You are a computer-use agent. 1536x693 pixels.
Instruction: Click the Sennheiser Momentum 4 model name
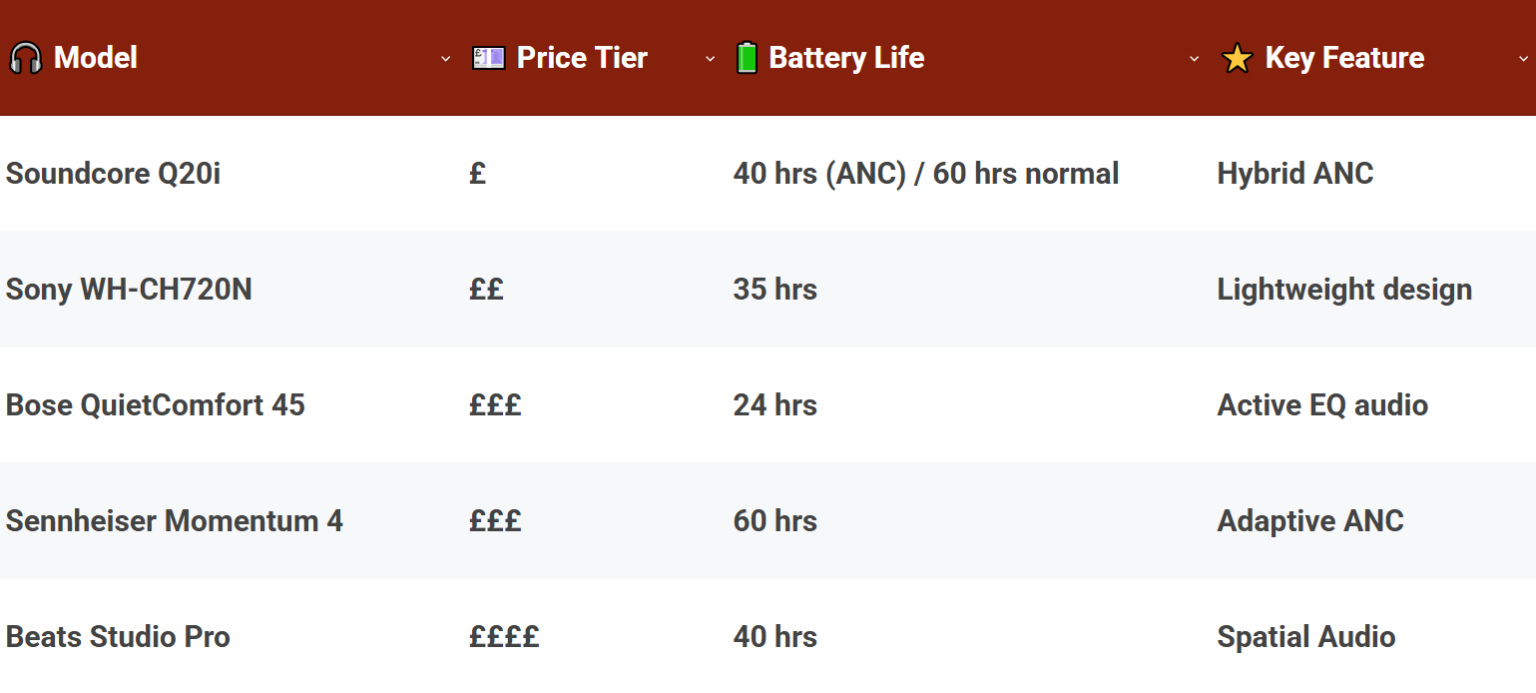point(174,521)
